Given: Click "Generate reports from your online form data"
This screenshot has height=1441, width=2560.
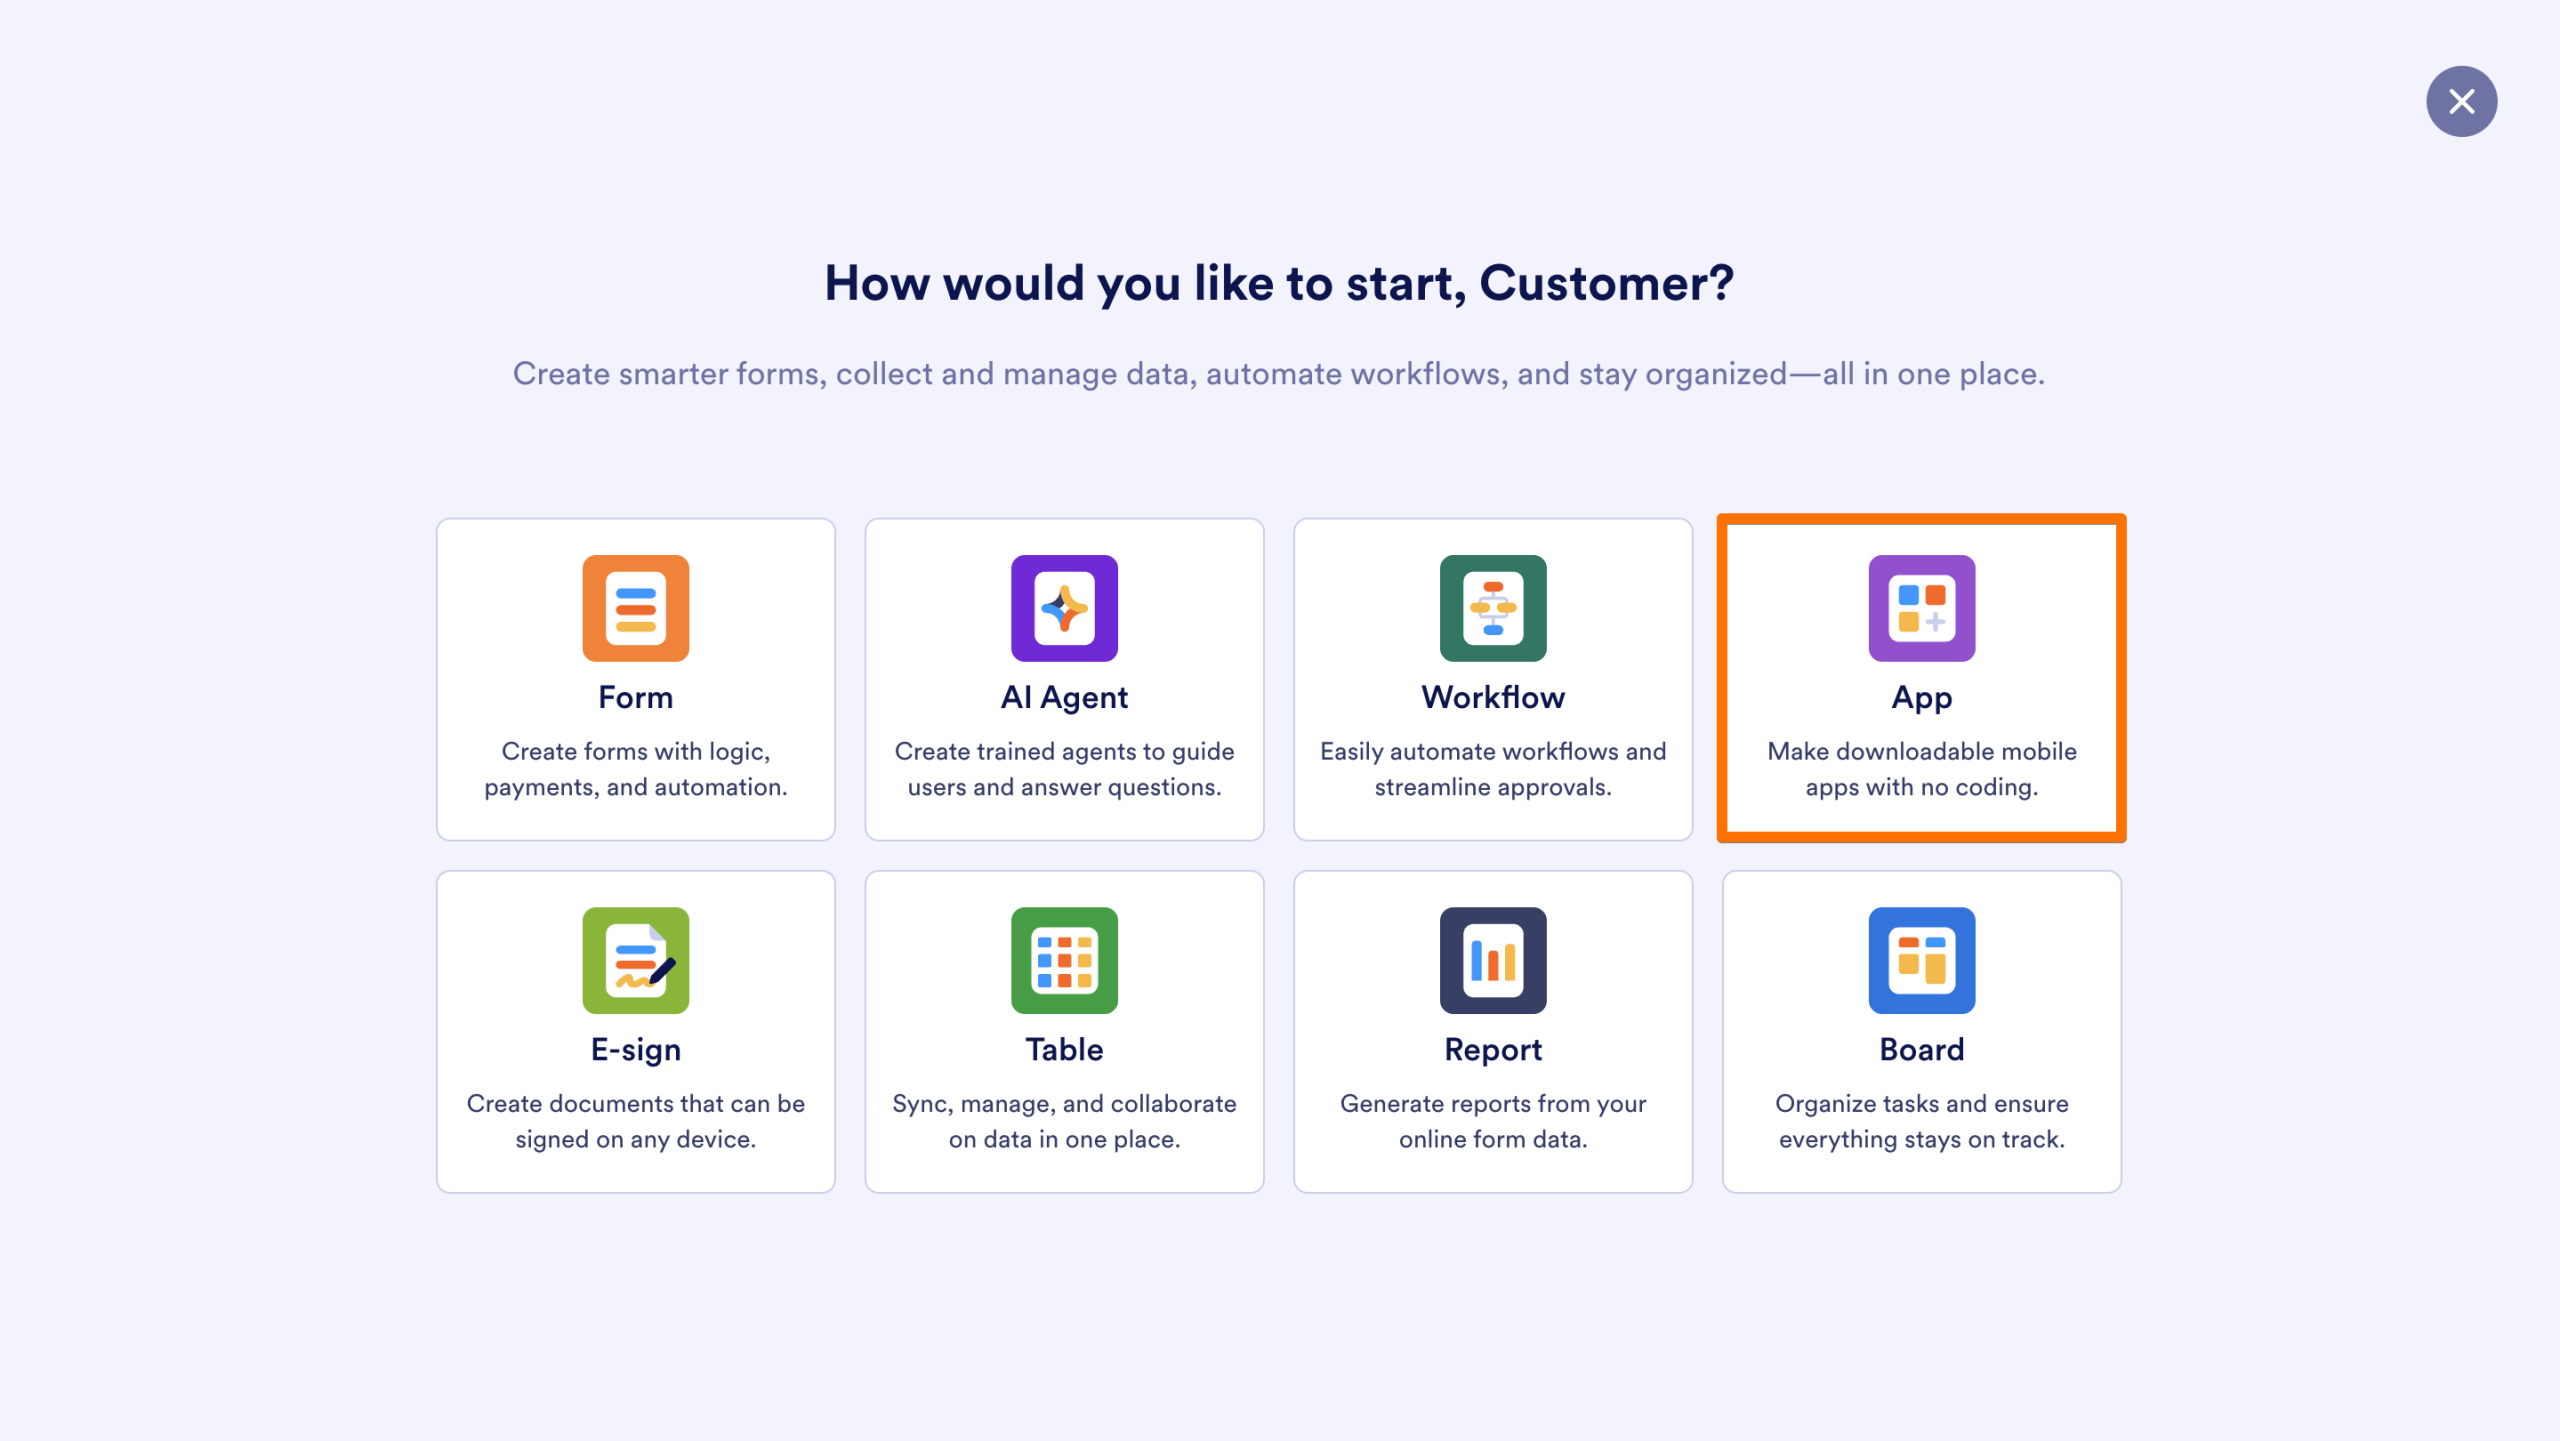Looking at the screenshot, I should 1493,1121.
